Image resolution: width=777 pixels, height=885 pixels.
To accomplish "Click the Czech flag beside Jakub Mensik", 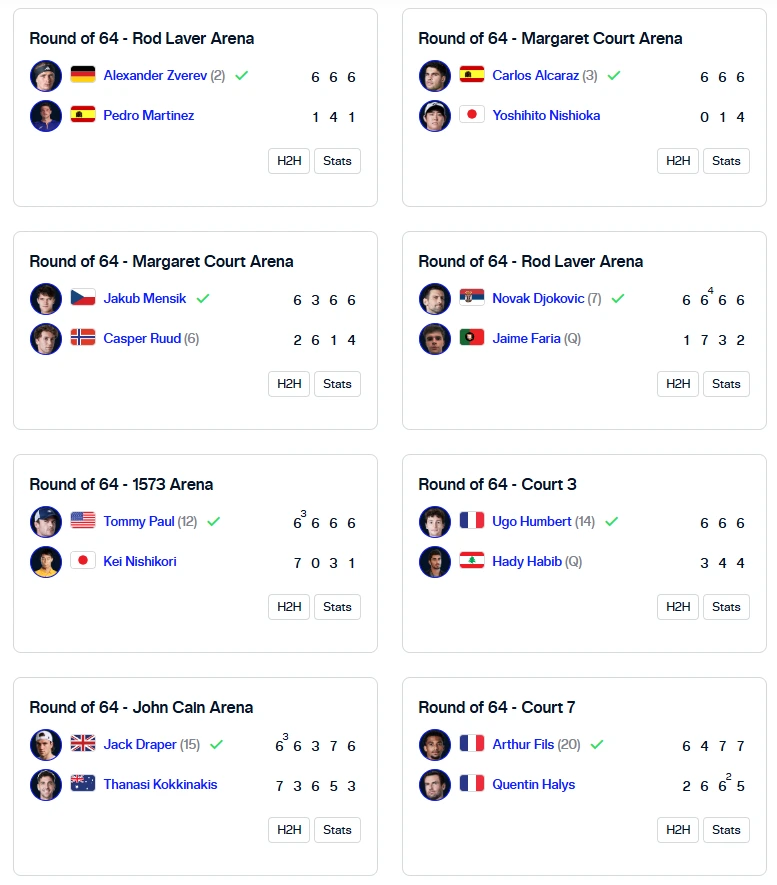I will click(83, 297).
